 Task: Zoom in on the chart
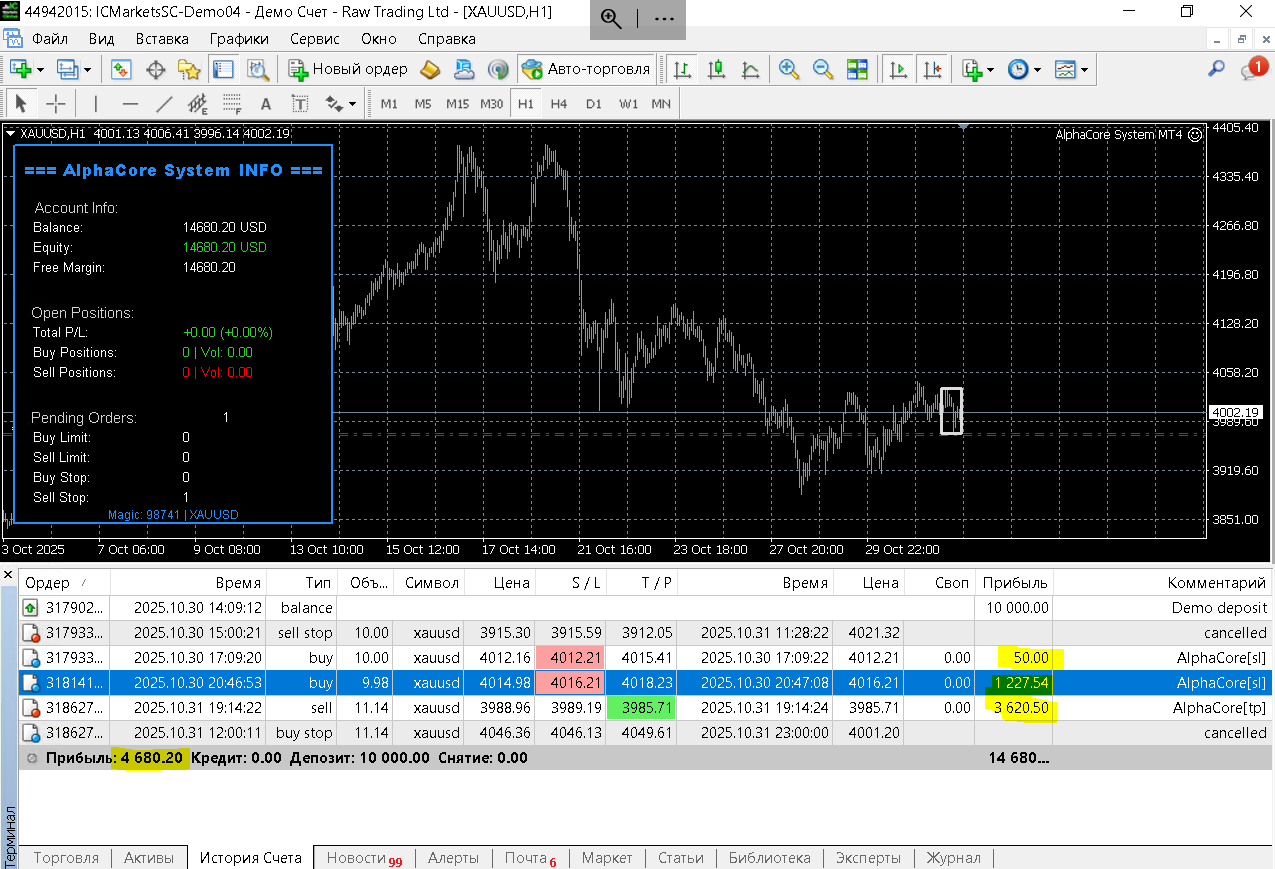coord(789,70)
